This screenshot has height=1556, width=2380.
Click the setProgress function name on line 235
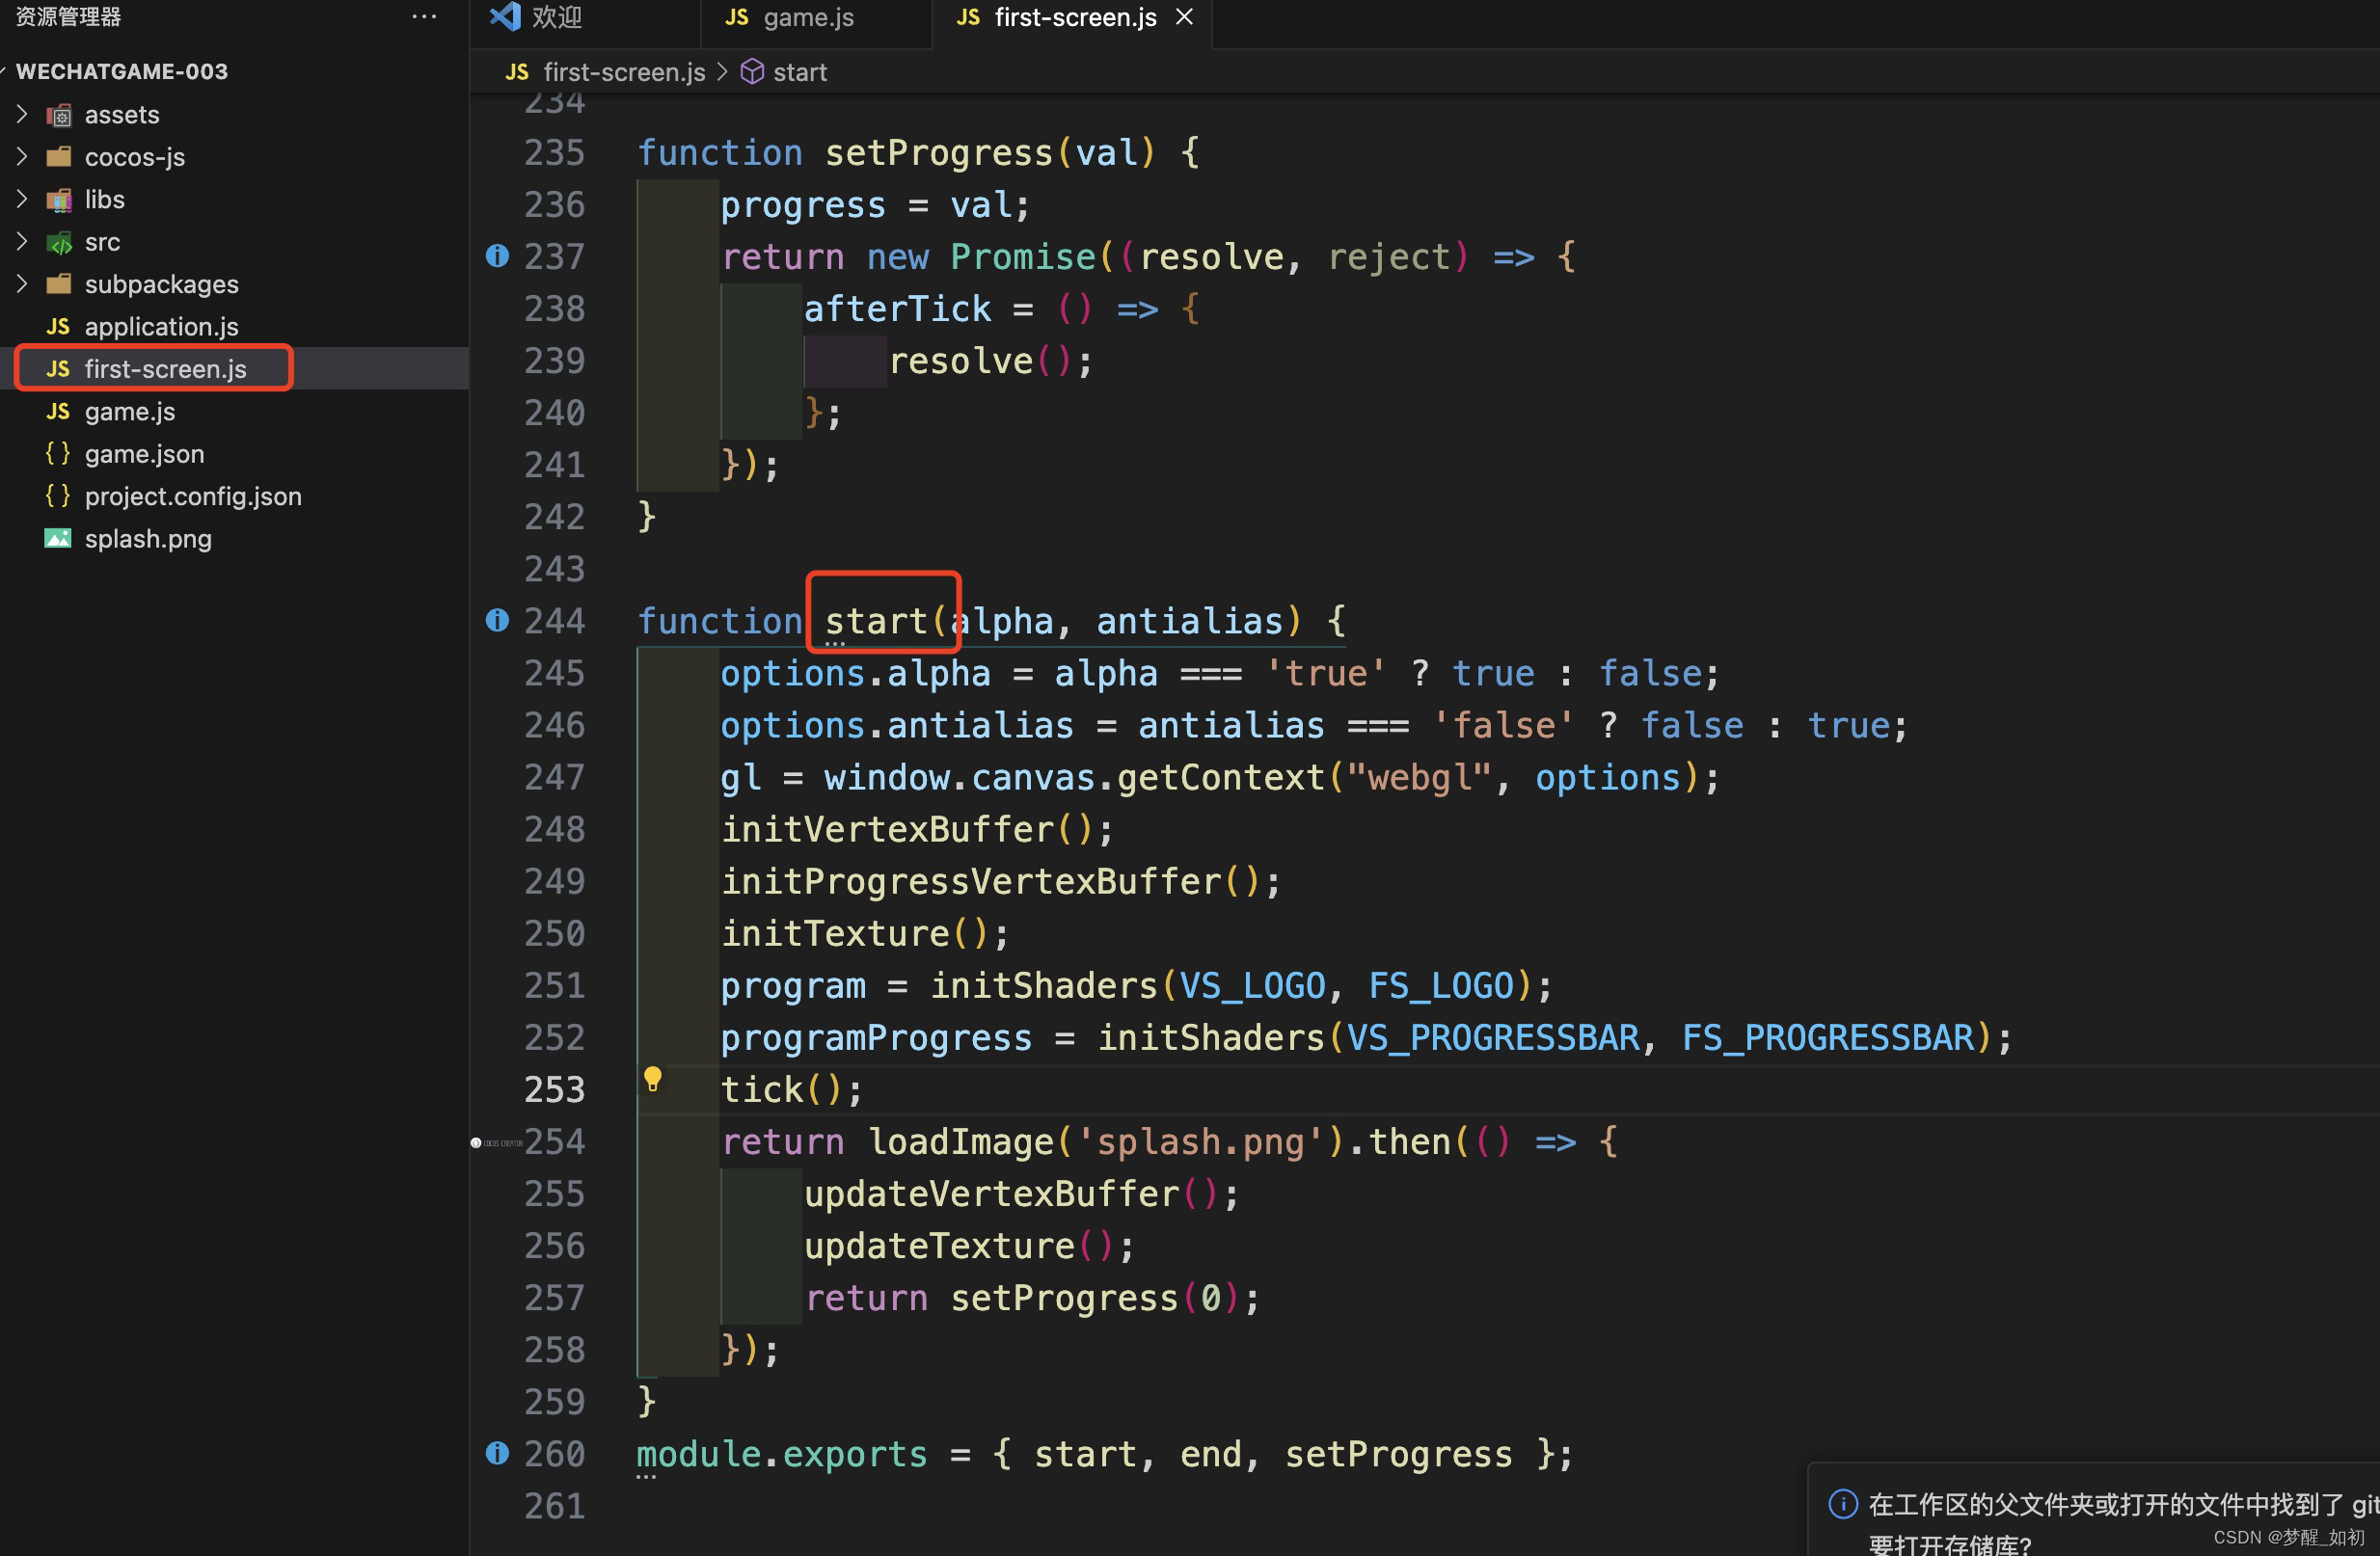pyautogui.click(x=940, y=152)
